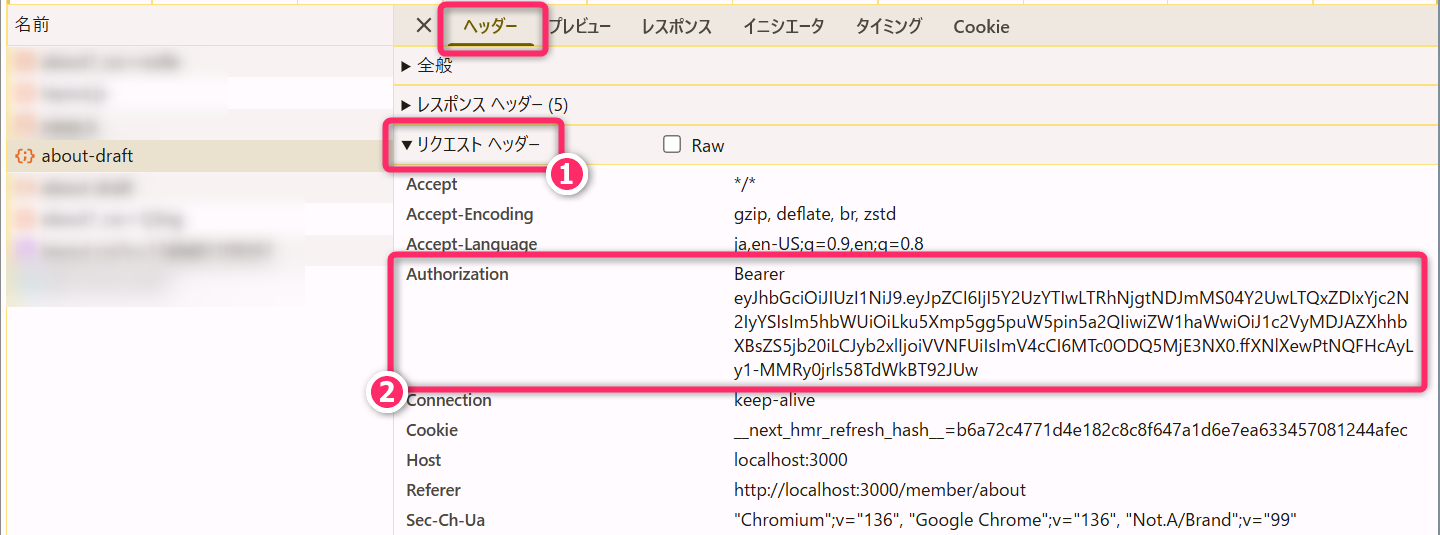Open the レスポンス tab
The width and height of the screenshot is (1440, 535).
coord(677,27)
